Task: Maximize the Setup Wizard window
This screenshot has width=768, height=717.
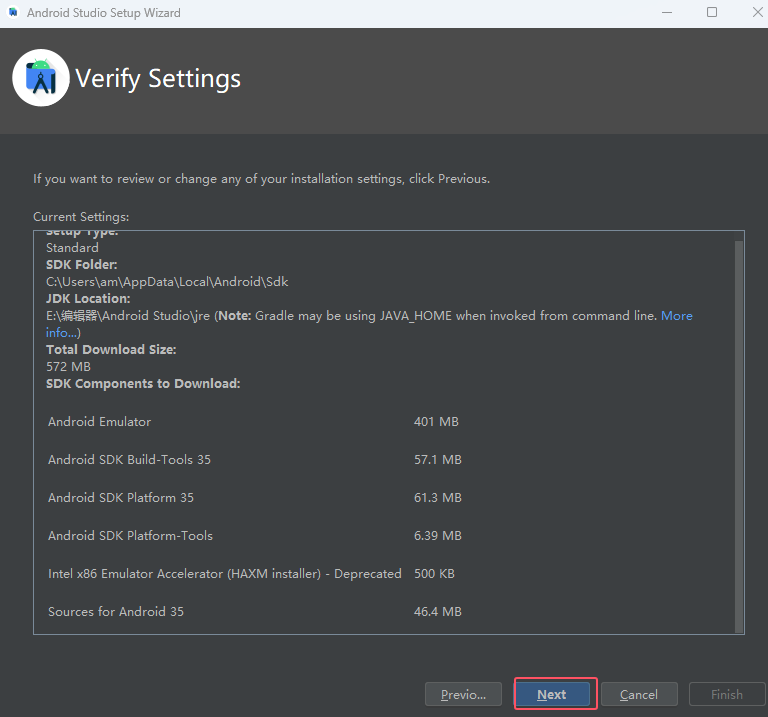Action: pyautogui.click(x=712, y=12)
